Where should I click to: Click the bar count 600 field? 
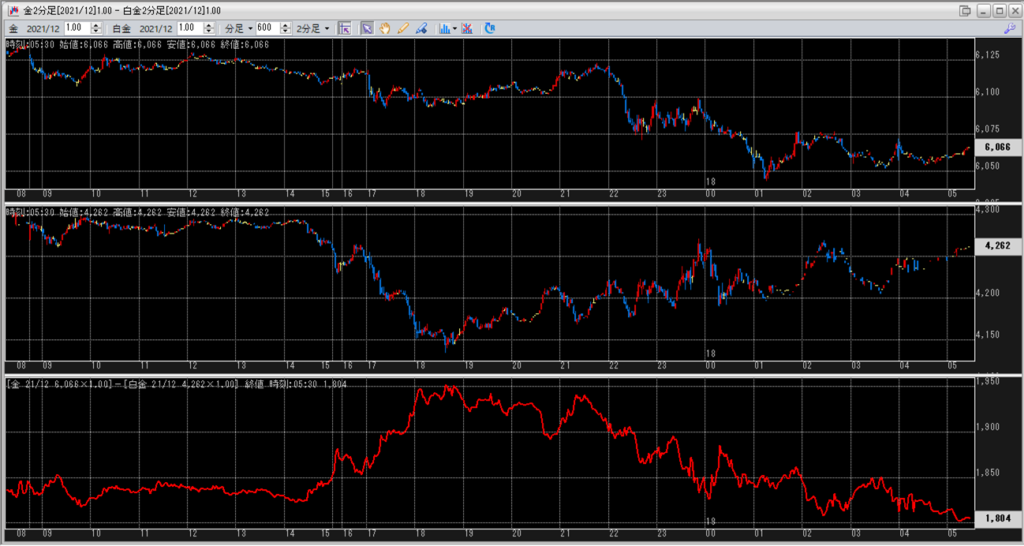tap(264, 28)
